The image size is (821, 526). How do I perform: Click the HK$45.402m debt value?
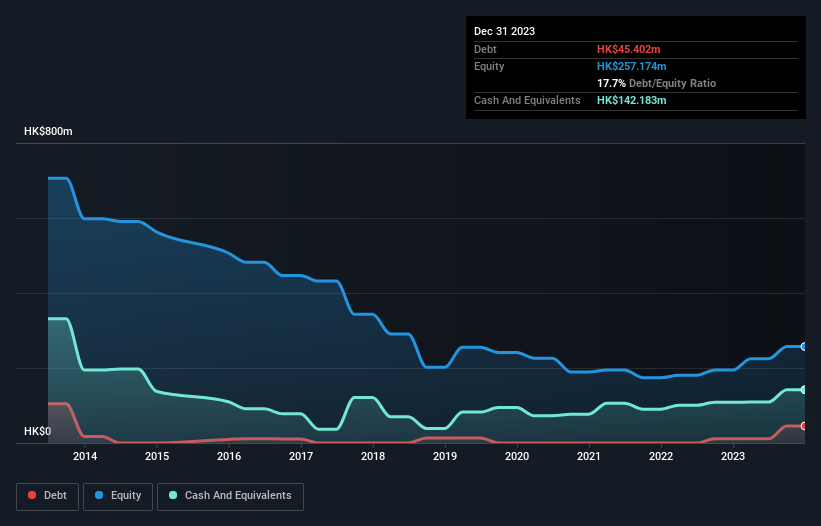point(628,49)
